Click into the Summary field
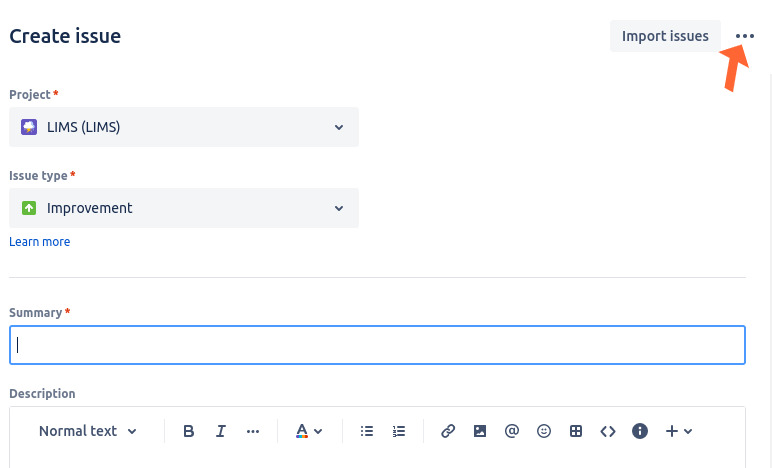This screenshot has height=468, width=772. coord(377,345)
